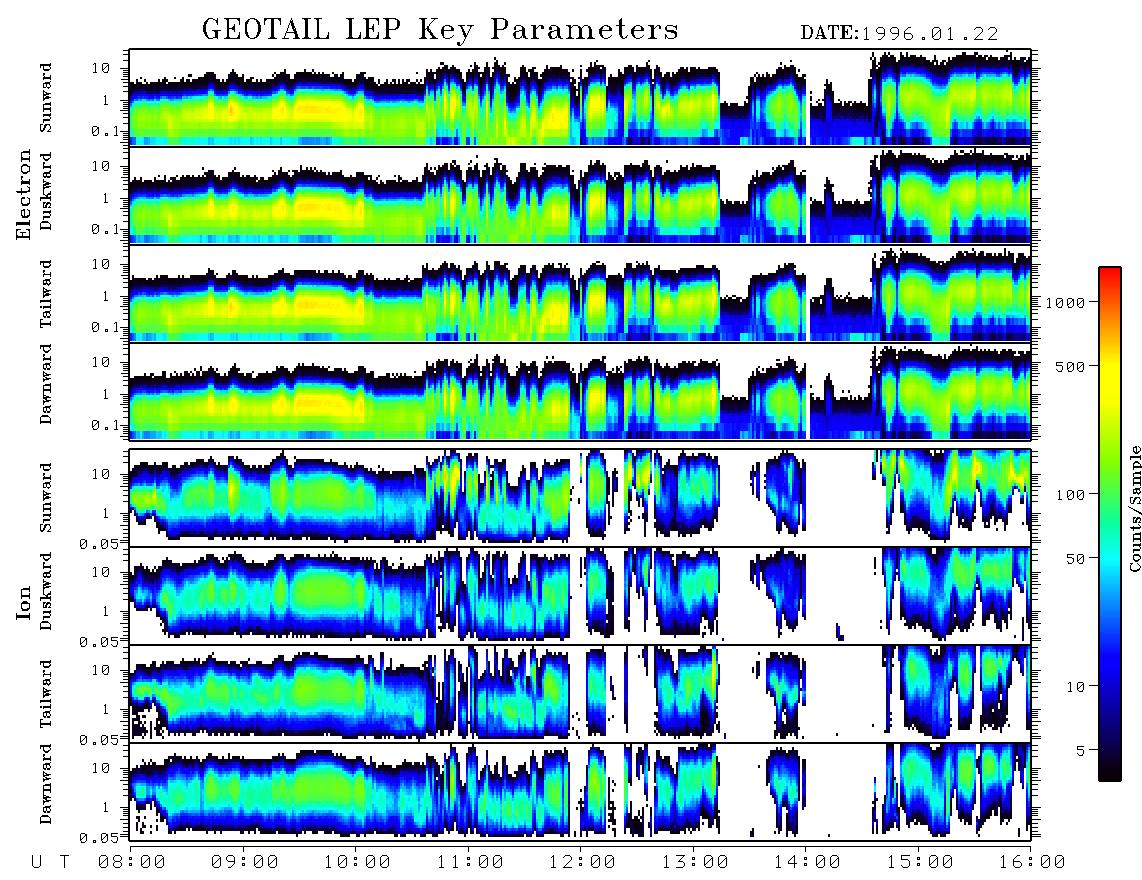Select the "09:00" time tick label
The height and width of the screenshot is (880, 1142).
click(x=244, y=863)
